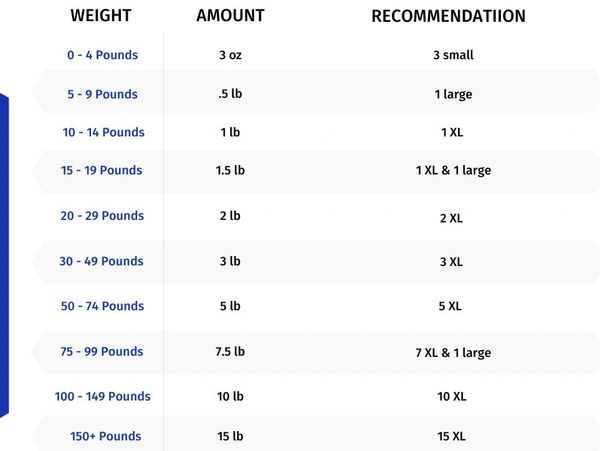Click the 1 XL & 1 large recommendation
Viewport: 600px width, 451px height.
point(453,171)
